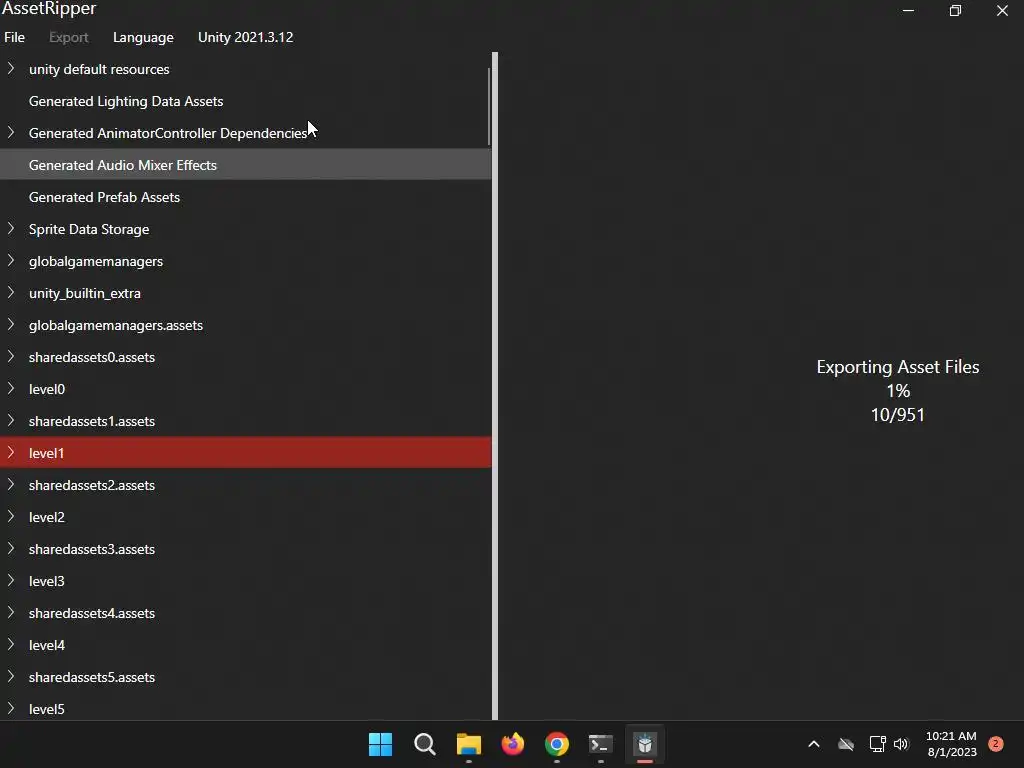Viewport: 1024px width, 768px height.
Task: Expand the sharedassets3.assets node
Action: (10, 548)
